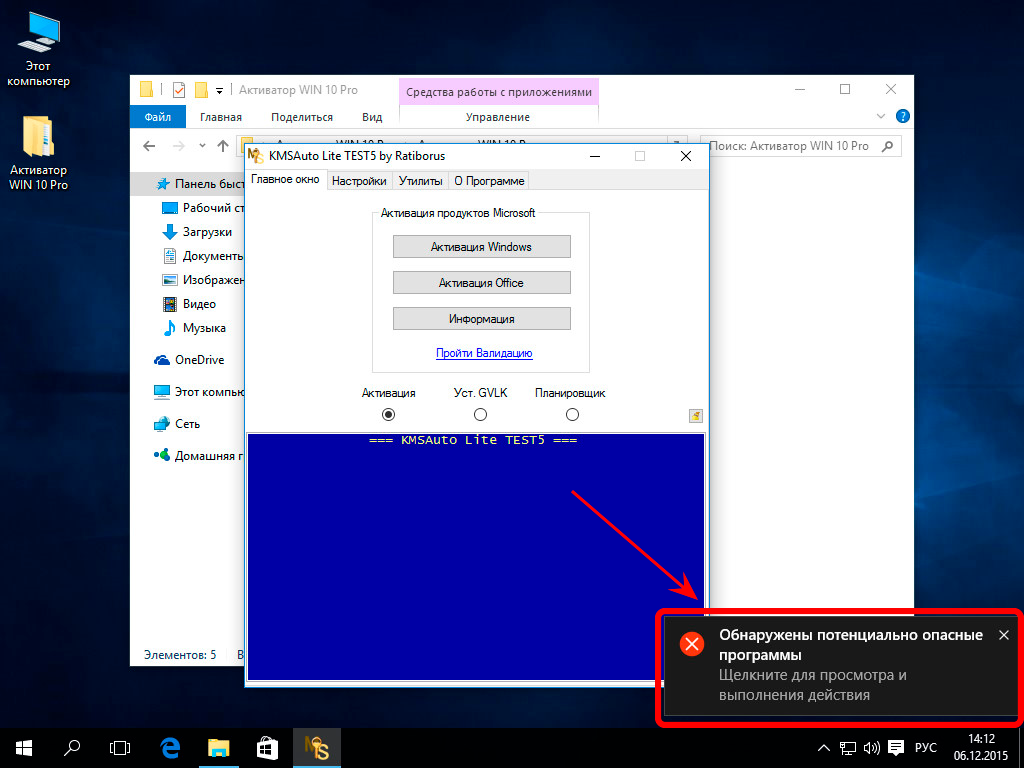Select the Активация radio button
The width and height of the screenshot is (1024, 768).
[x=389, y=414]
